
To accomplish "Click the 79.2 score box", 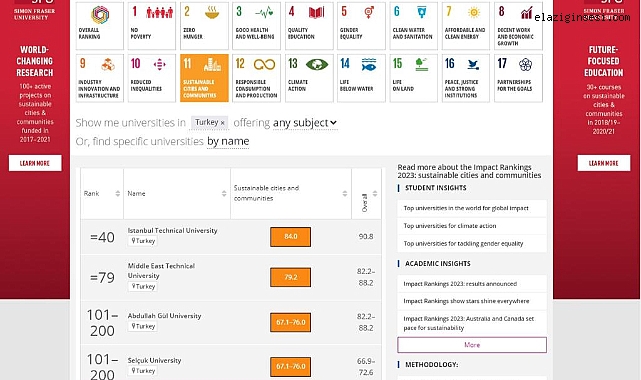I will tap(290, 277).
